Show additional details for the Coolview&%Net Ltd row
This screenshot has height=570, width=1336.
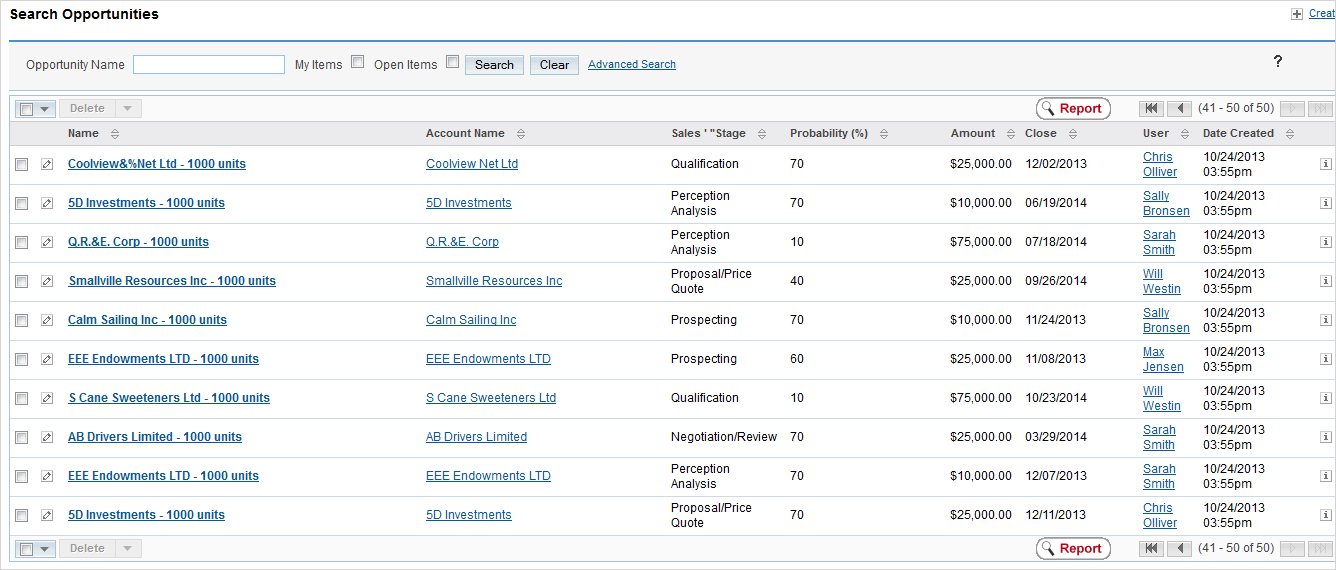point(1326,164)
